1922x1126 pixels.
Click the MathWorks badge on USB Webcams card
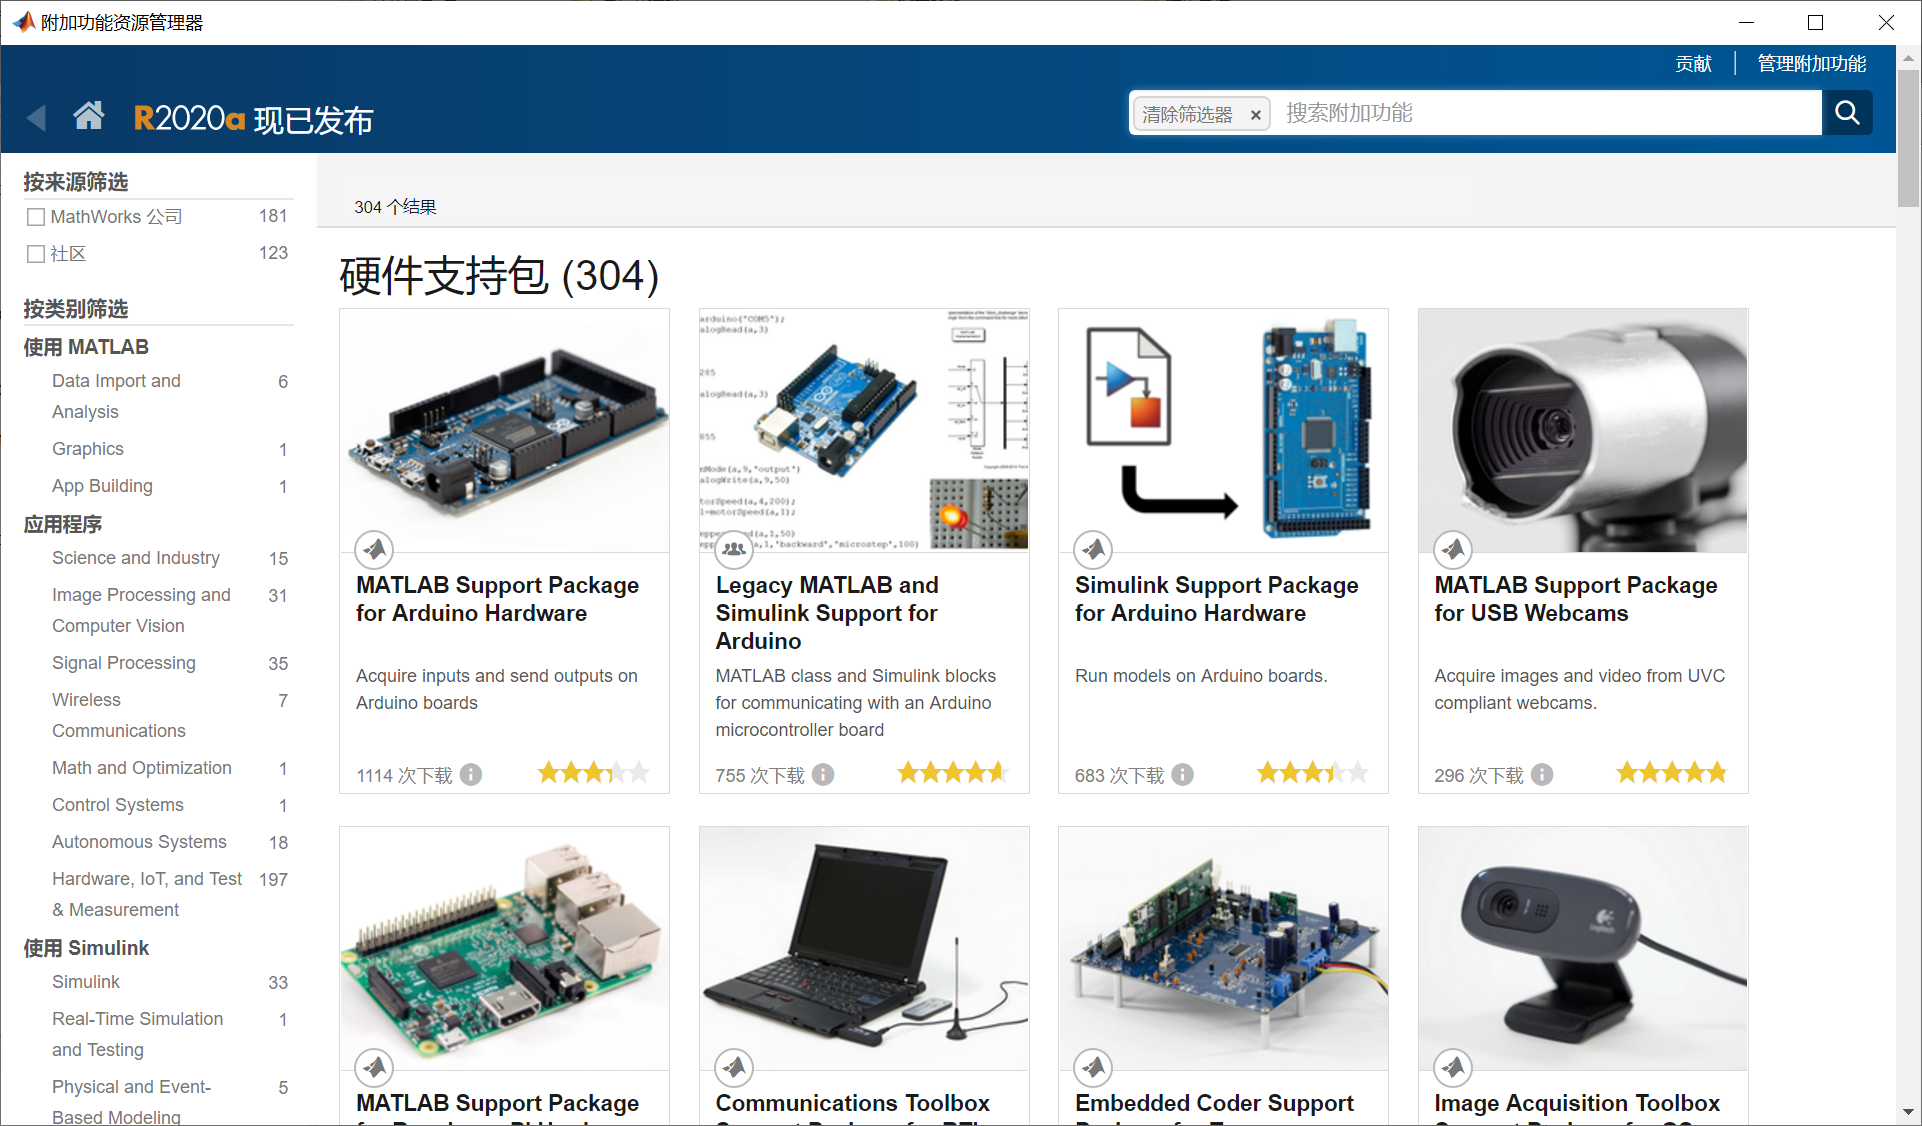pyautogui.click(x=1453, y=549)
